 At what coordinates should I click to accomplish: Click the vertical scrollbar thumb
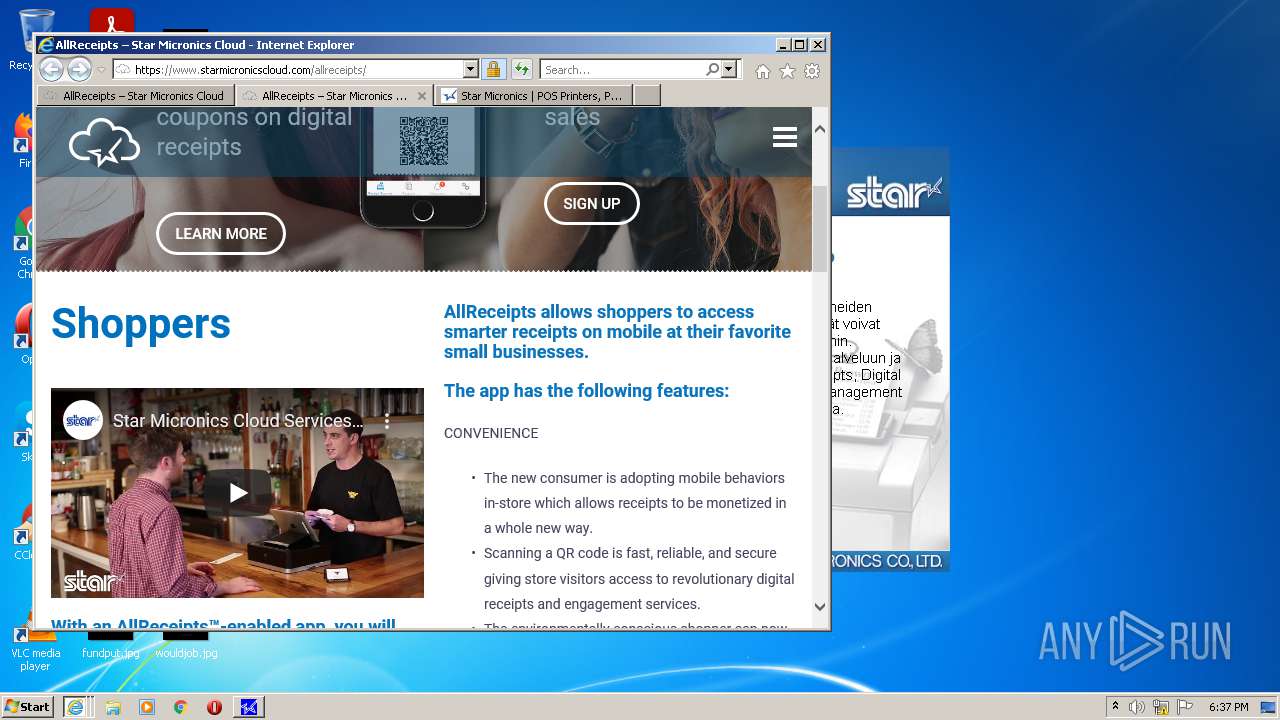820,228
